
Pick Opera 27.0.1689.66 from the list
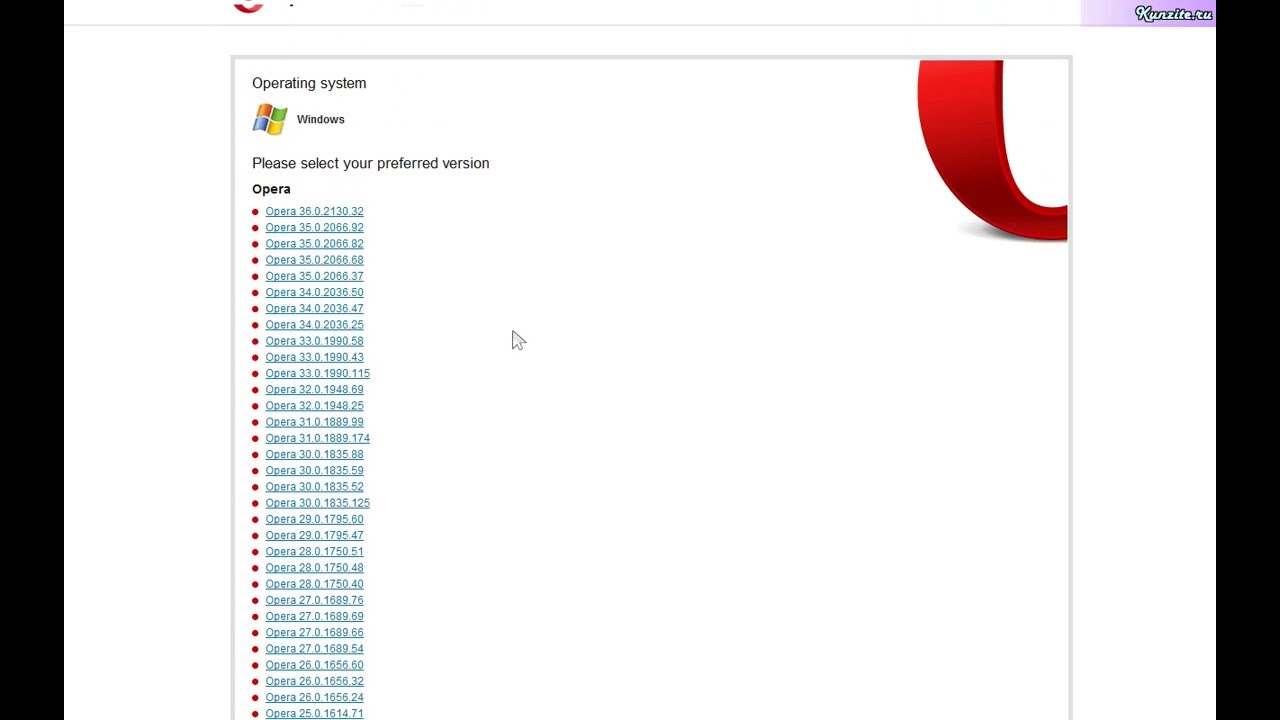(314, 632)
